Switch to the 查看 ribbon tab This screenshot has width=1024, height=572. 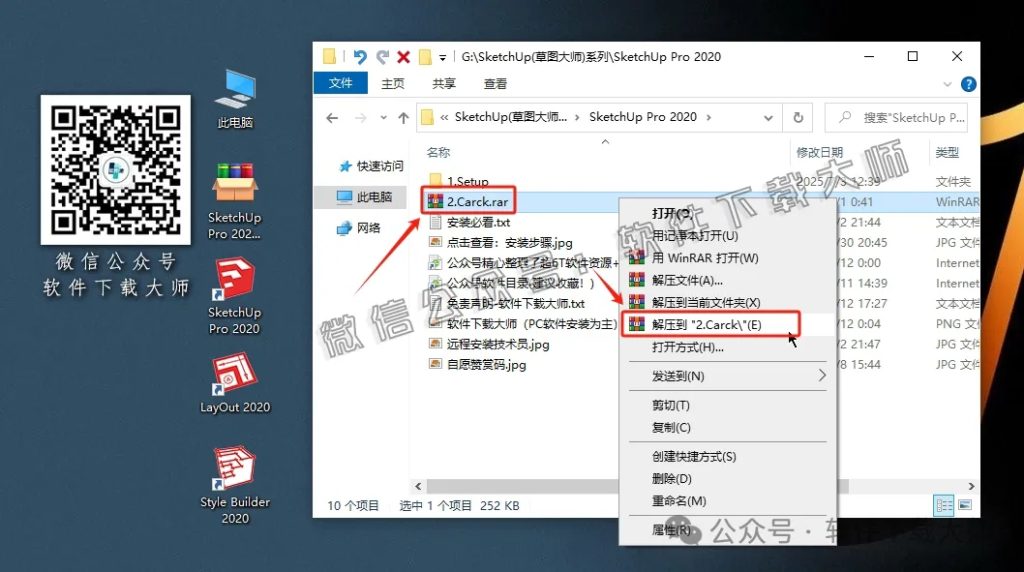(x=495, y=84)
